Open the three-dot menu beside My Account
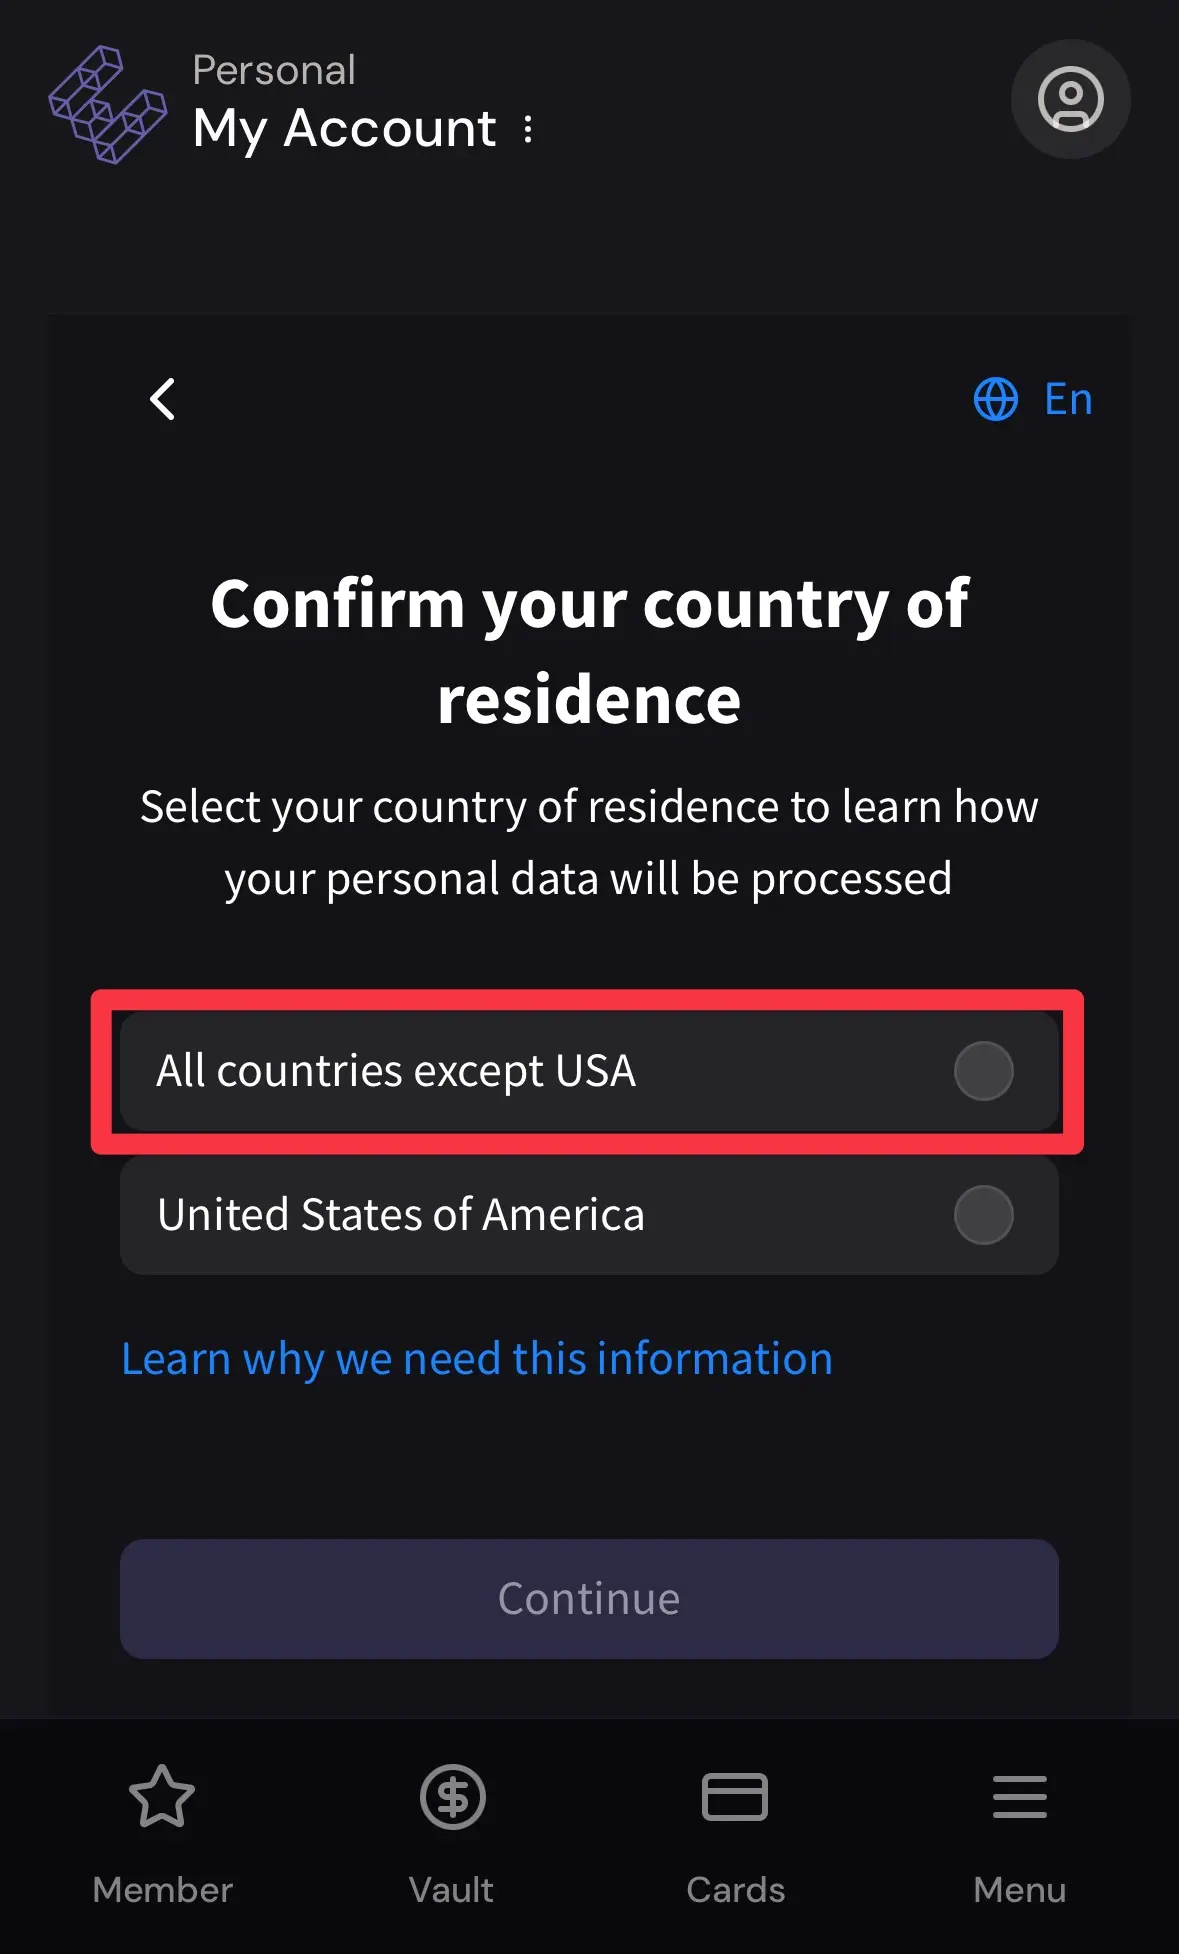The height and width of the screenshot is (1954, 1179). click(528, 129)
